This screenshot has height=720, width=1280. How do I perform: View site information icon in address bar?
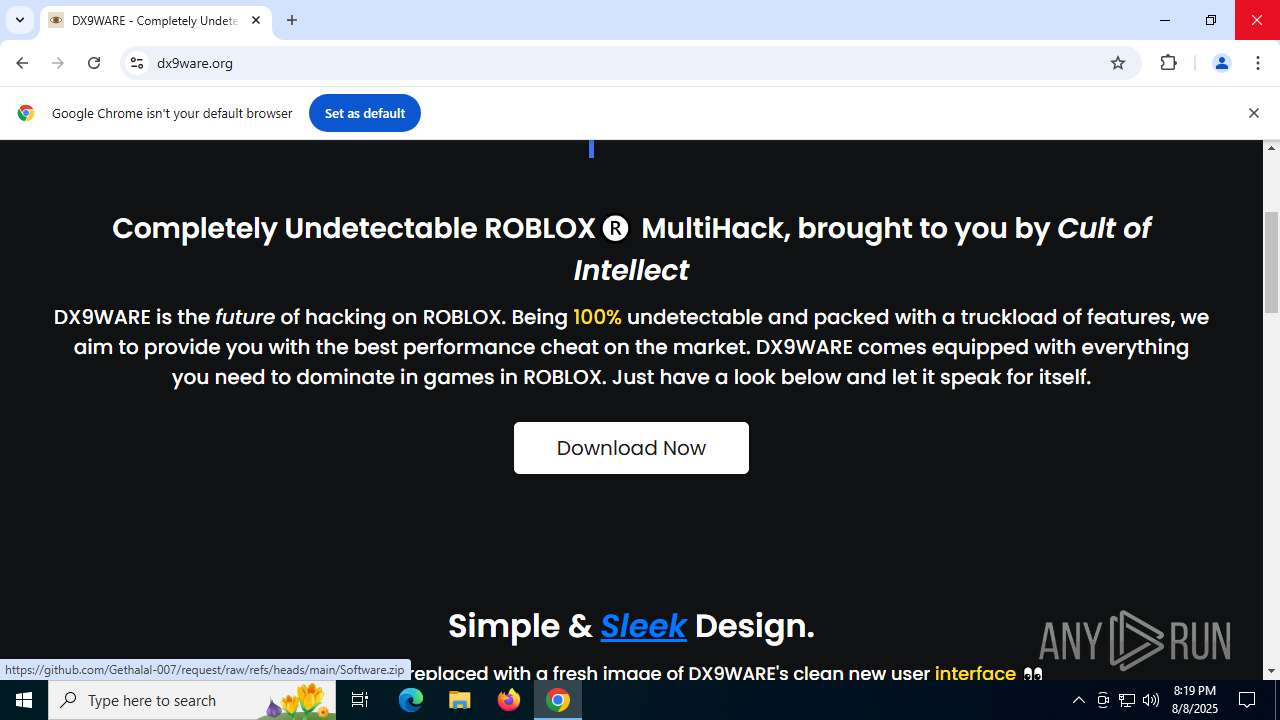click(x=137, y=63)
